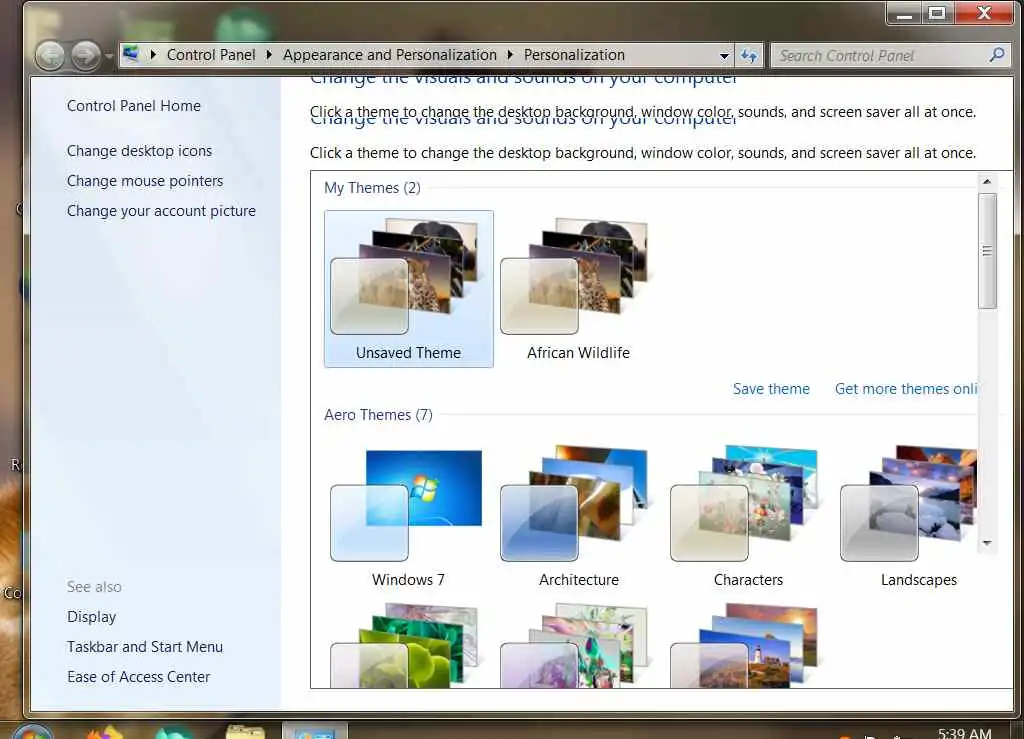This screenshot has height=739, width=1024.
Task: Open the folder icon on taskbar
Action: (x=245, y=732)
